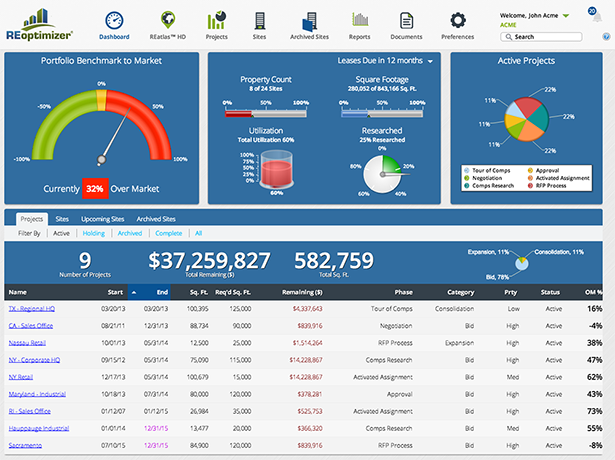Sort by Req'd Sq. Ft. column

(233, 292)
